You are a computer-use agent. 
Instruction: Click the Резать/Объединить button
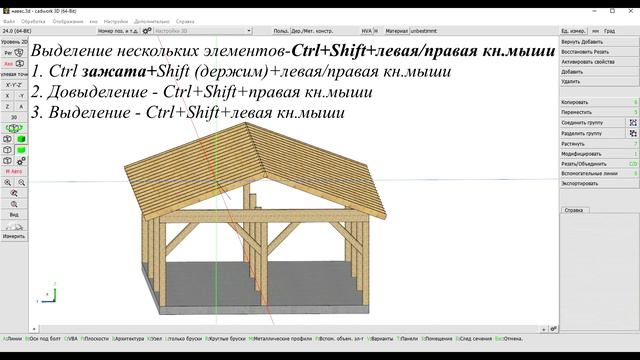(599, 164)
